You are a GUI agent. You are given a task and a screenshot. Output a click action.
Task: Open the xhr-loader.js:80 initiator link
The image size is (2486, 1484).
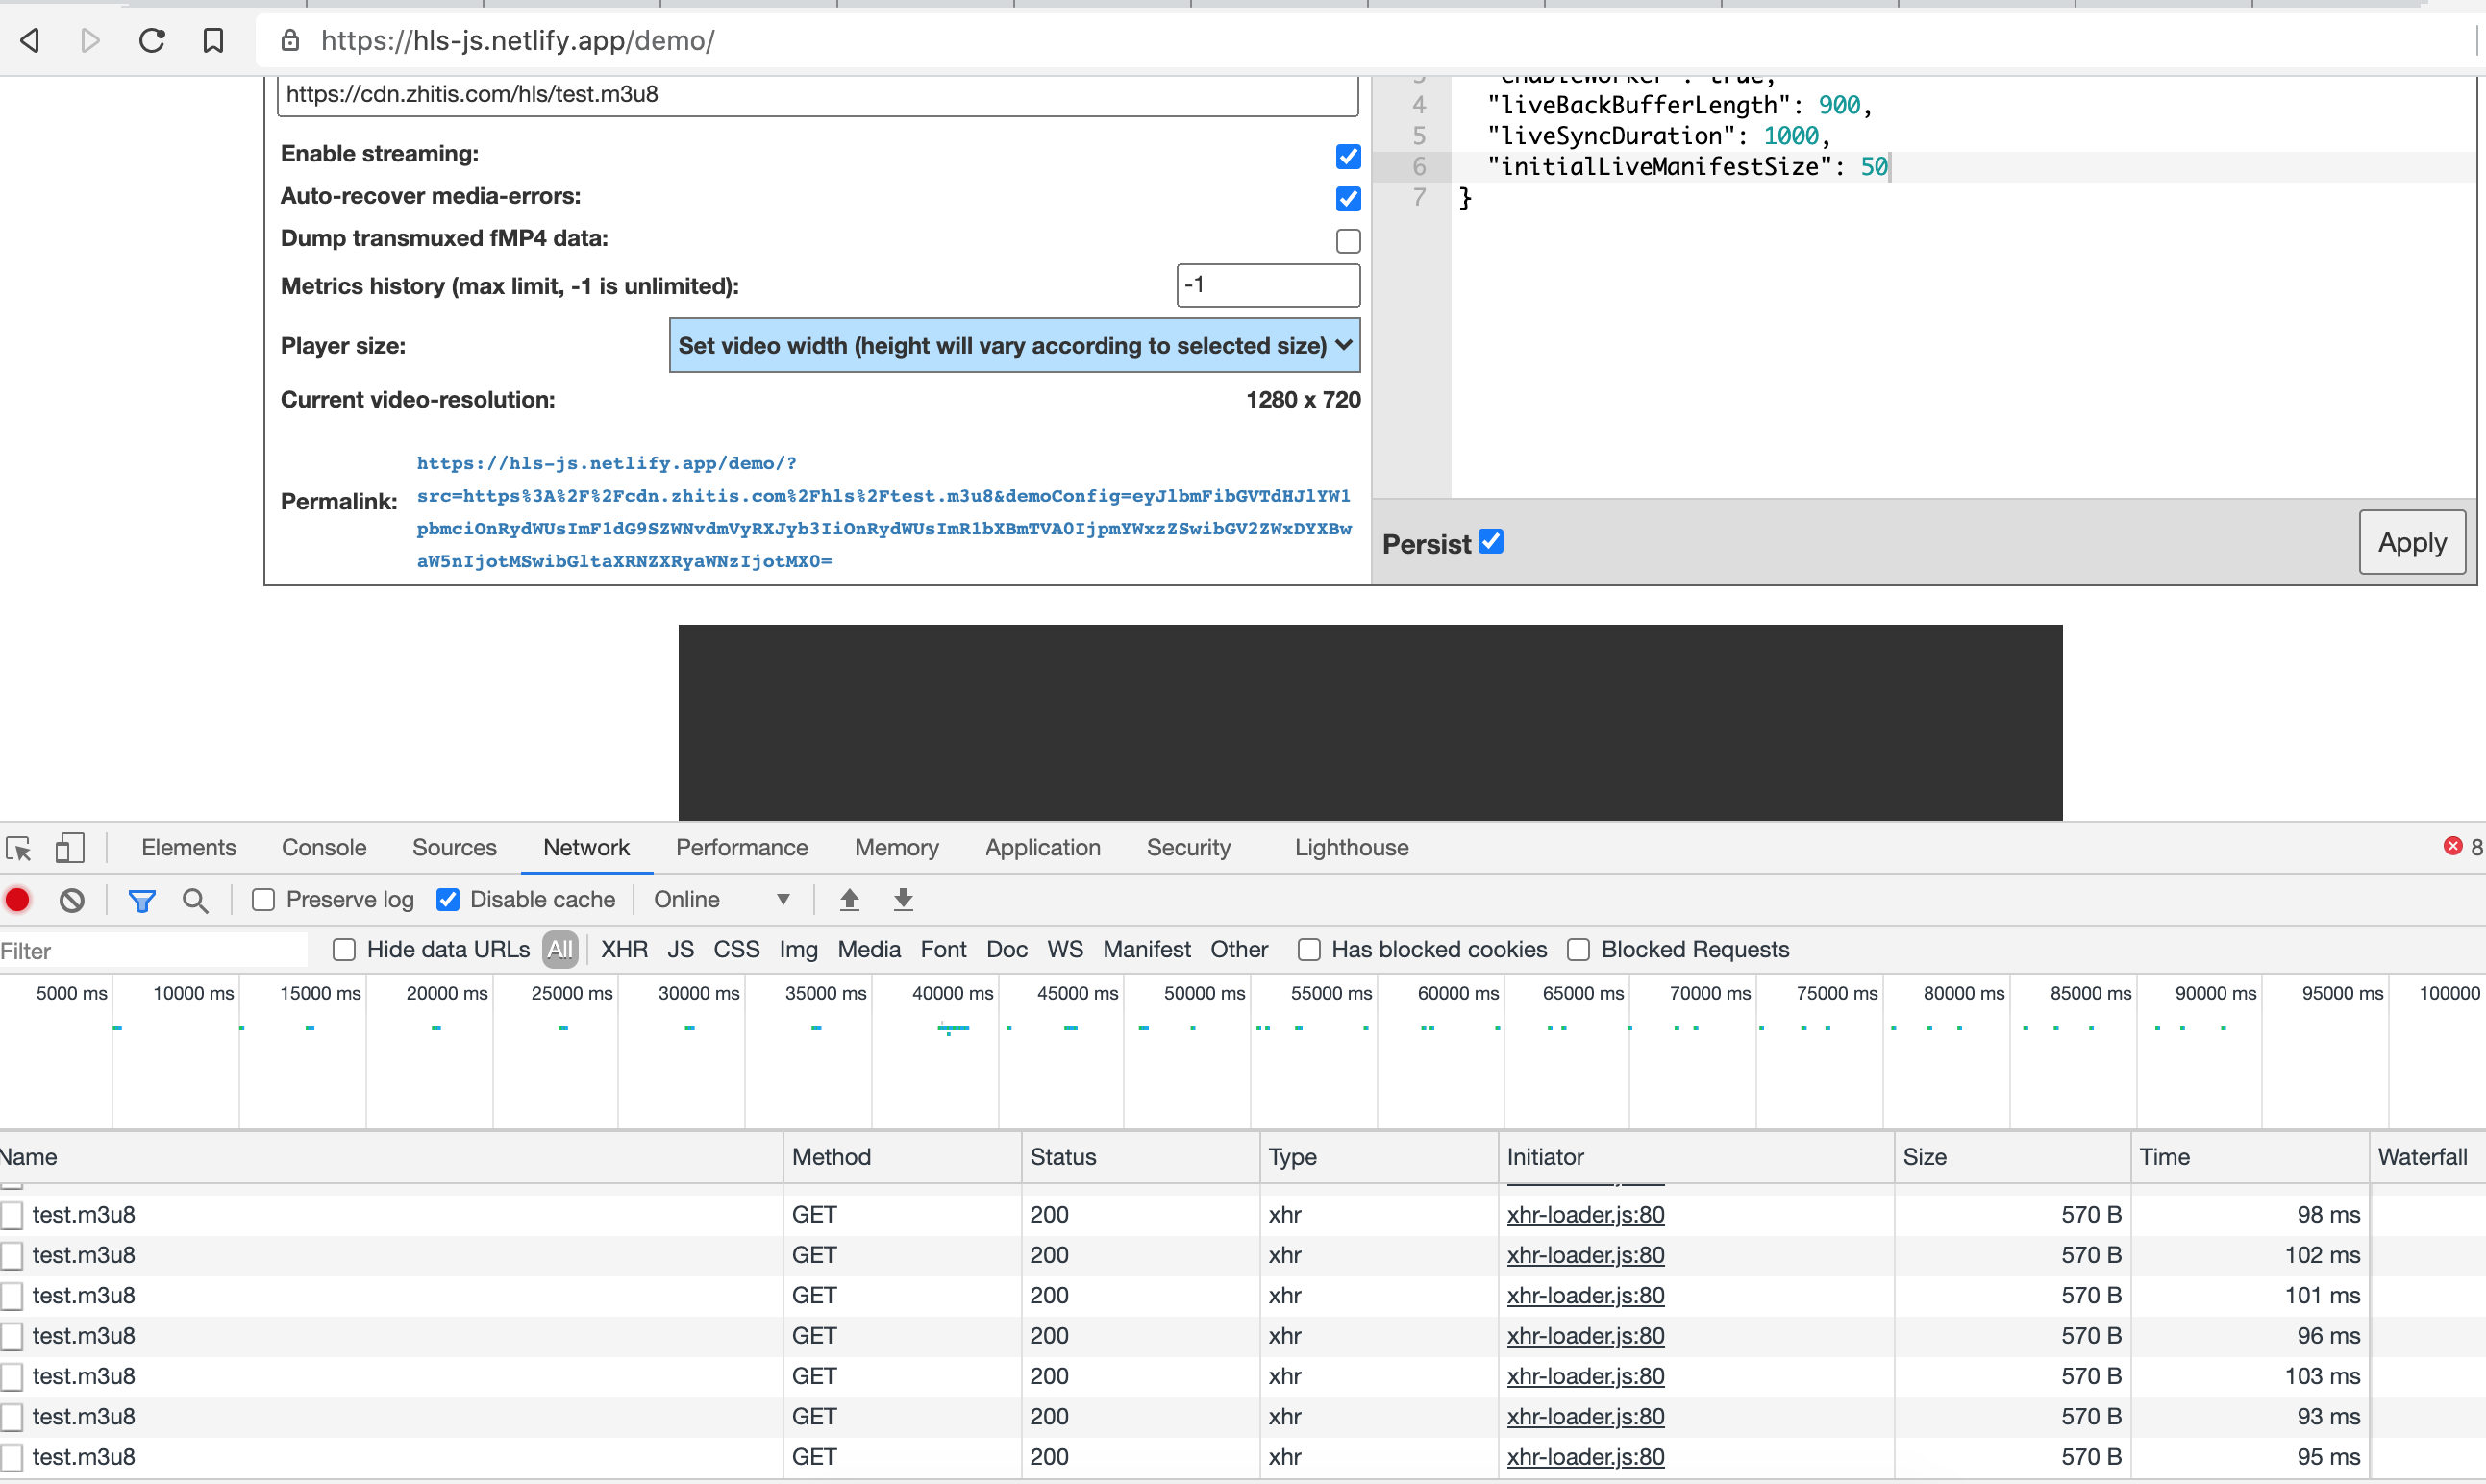(x=1584, y=1214)
